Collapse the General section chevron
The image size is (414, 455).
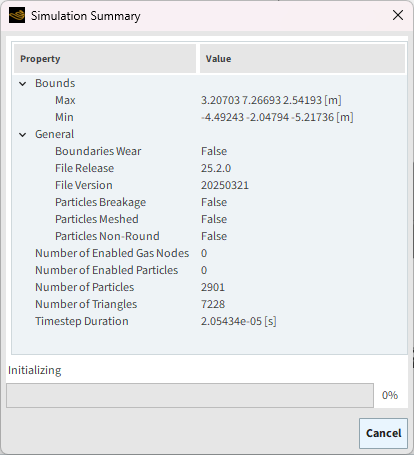click(x=23, y=135)
